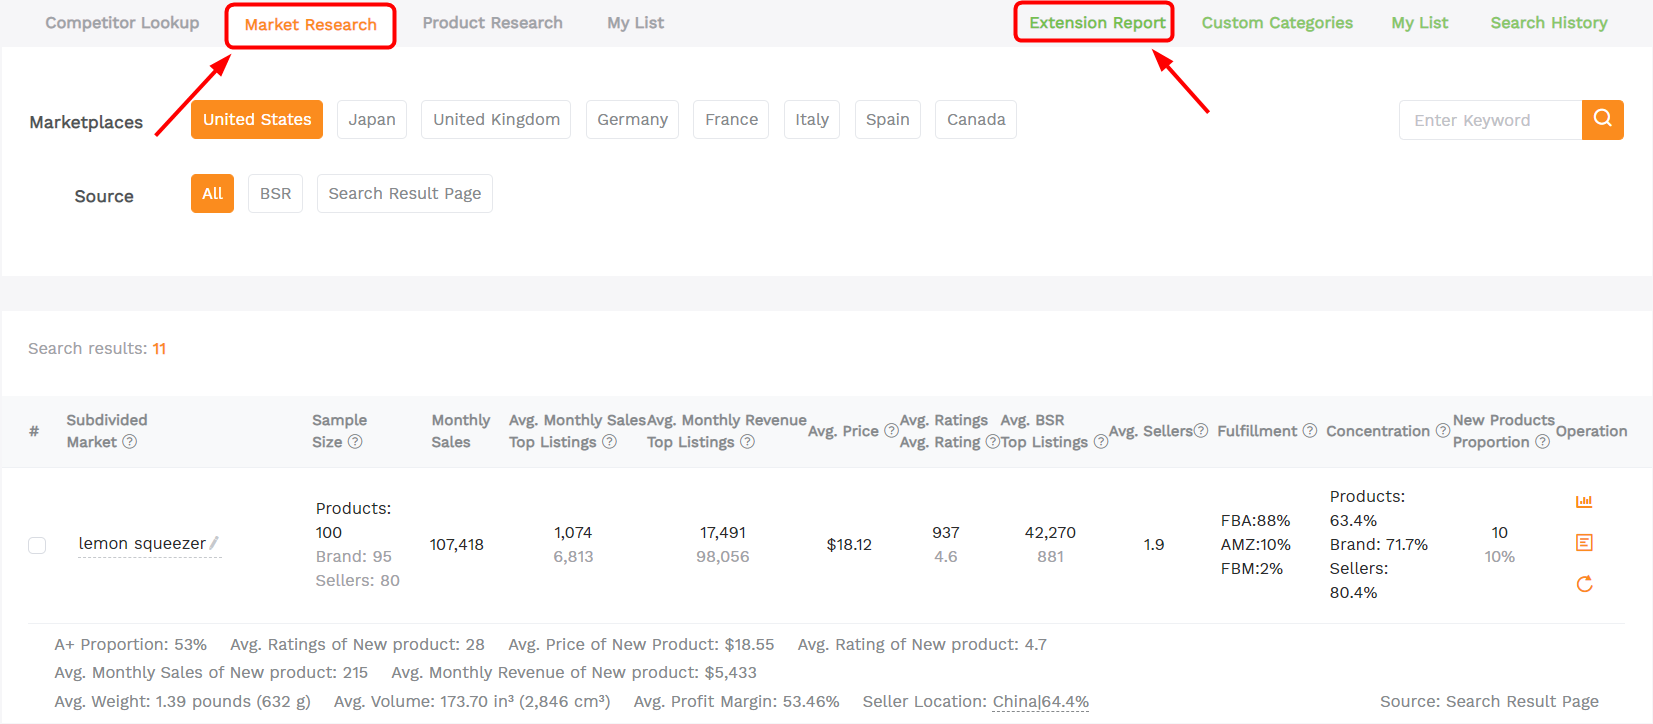Click the China seller location link
Viewport: 1653px width, 724px height.
point(1014,702)
